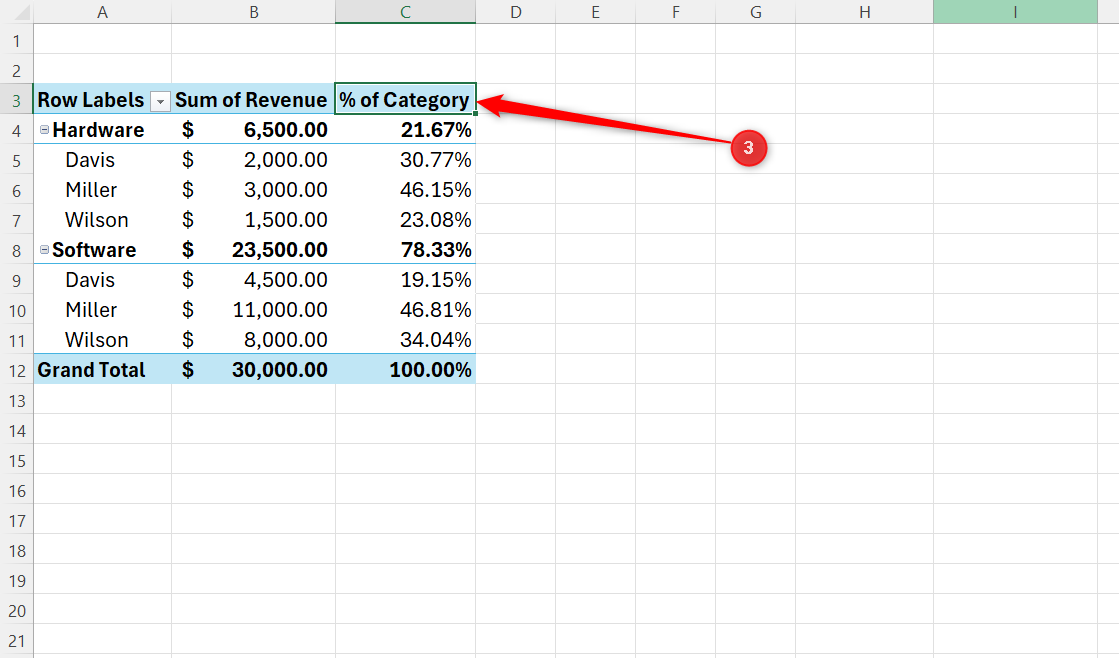
Task: Open the Row Labels filter dropdown
Action: 161,102
